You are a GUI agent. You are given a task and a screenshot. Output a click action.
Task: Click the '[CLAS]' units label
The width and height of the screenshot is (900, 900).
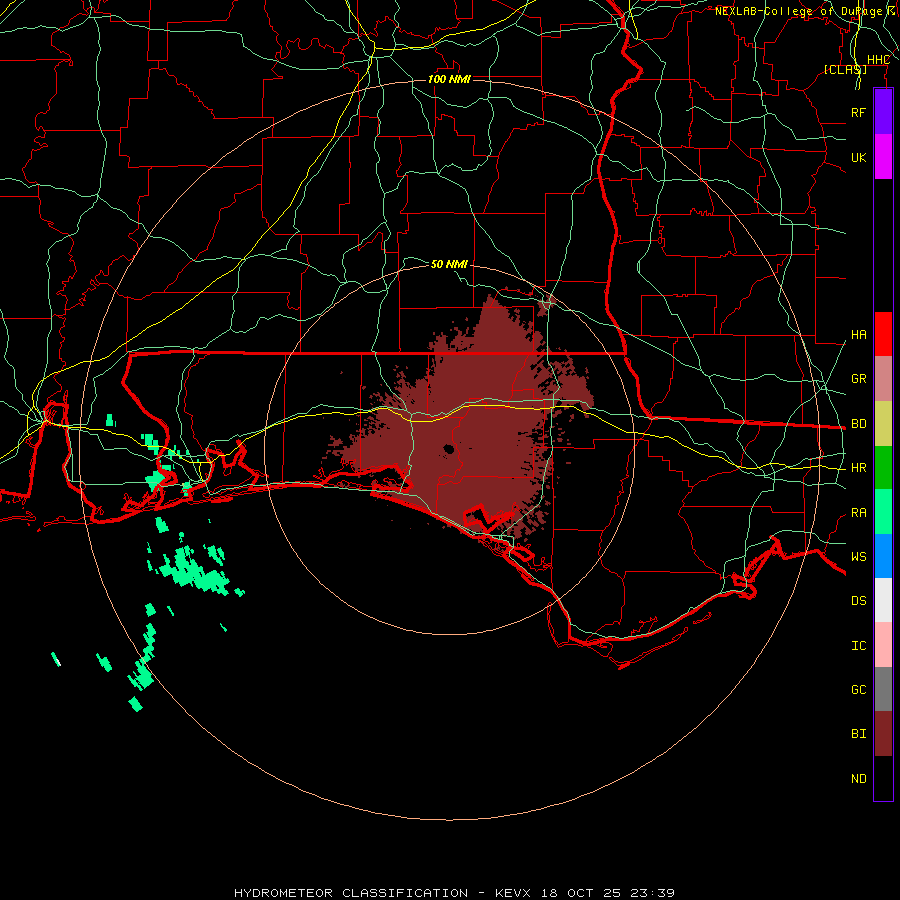[845, 69]
